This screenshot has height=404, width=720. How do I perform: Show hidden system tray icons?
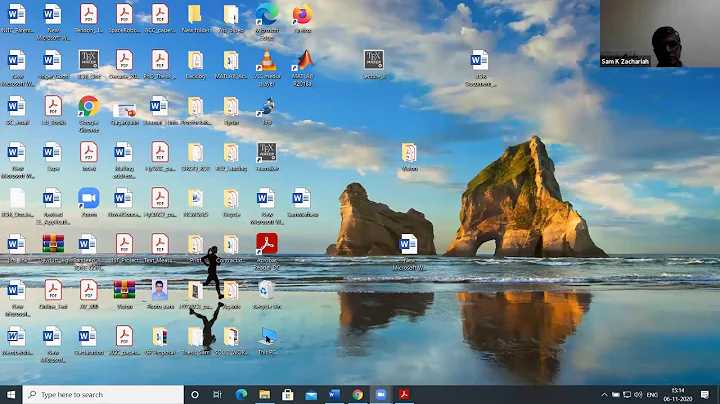pyautogui.click(x=604, y=395)
